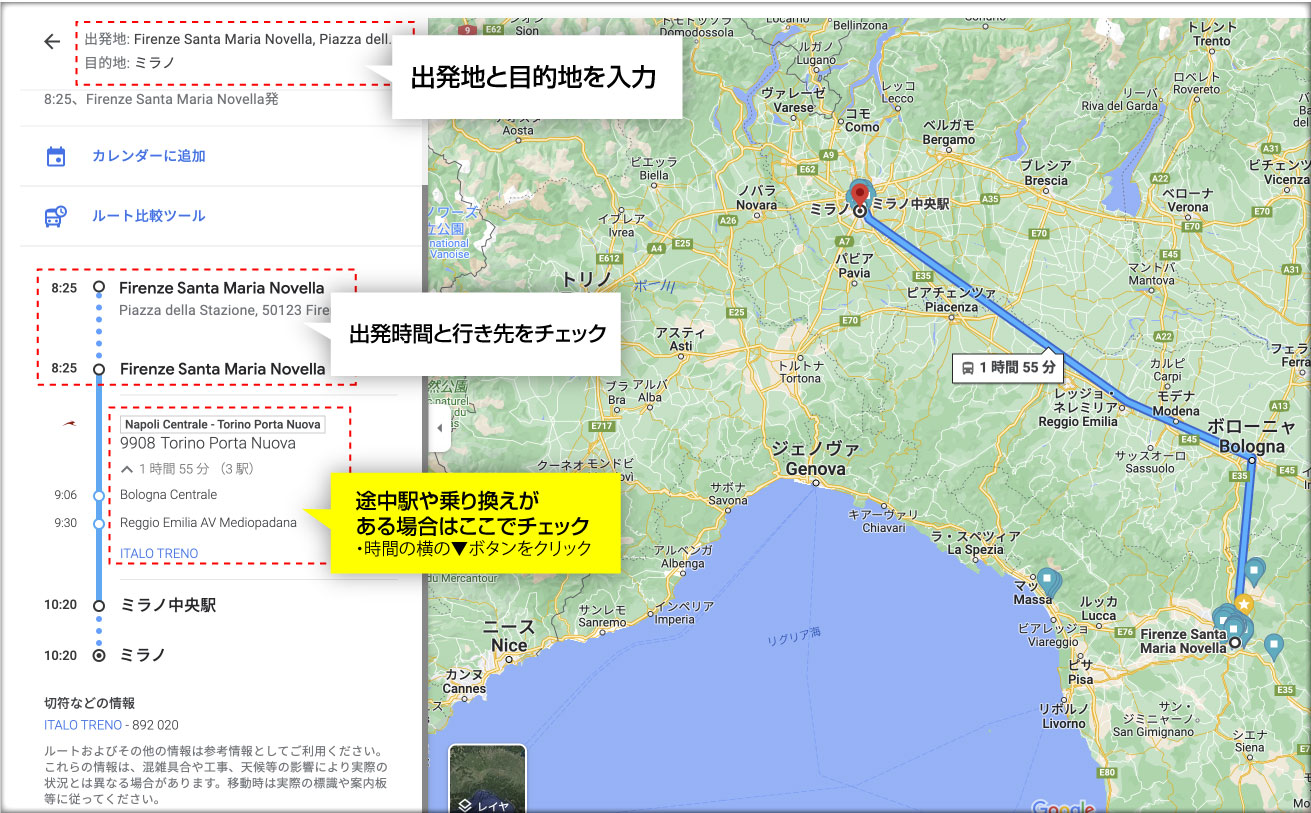The width and height of the screenshot is (1311, 813).
Task: Click 9908 Torino Porta Nuova train heading
Action: tap(208, 443)
